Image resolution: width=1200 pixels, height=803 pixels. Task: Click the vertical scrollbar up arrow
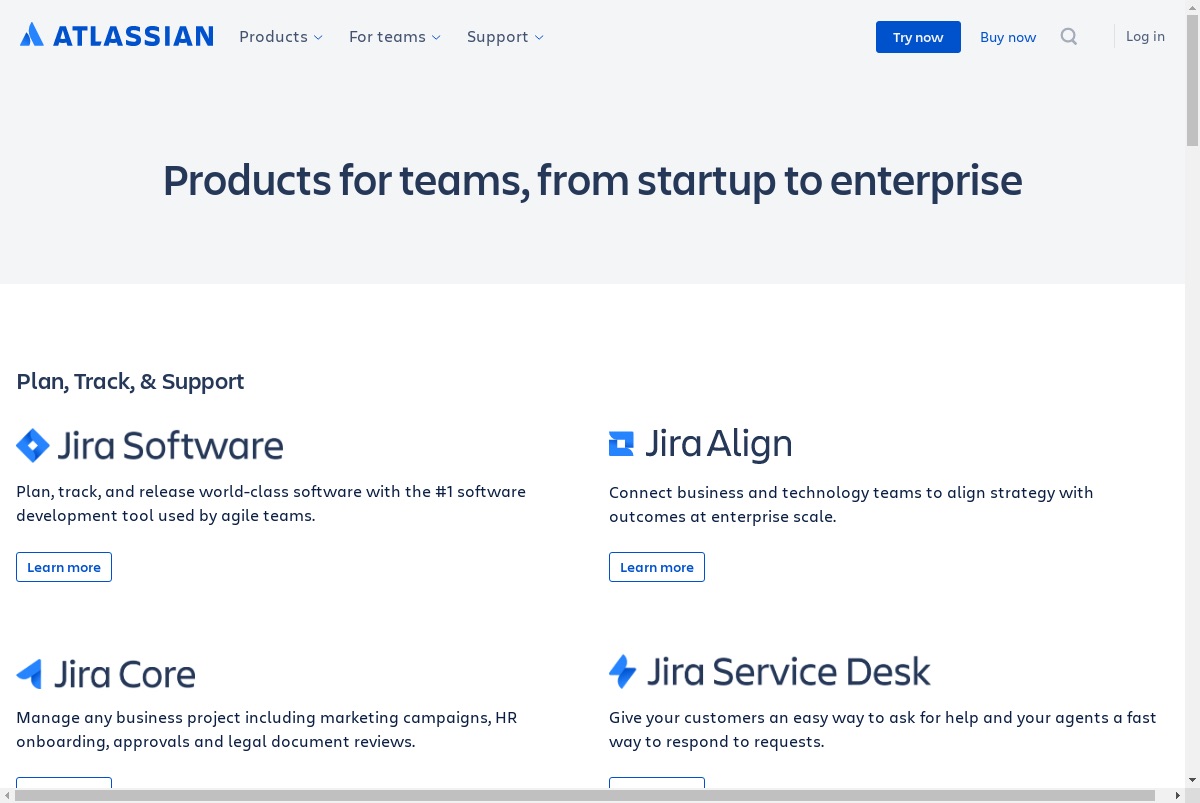click(1192, 7)
